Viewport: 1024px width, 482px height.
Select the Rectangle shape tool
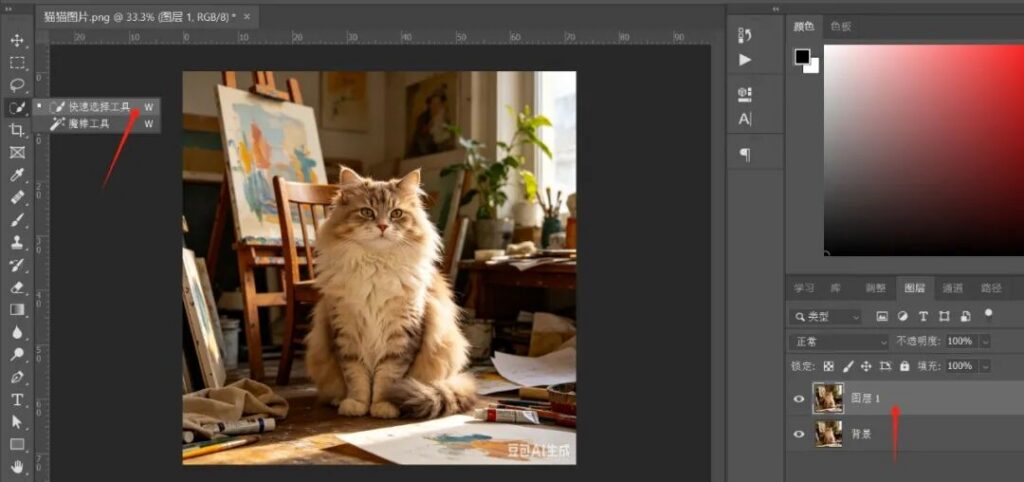(17, 444)
